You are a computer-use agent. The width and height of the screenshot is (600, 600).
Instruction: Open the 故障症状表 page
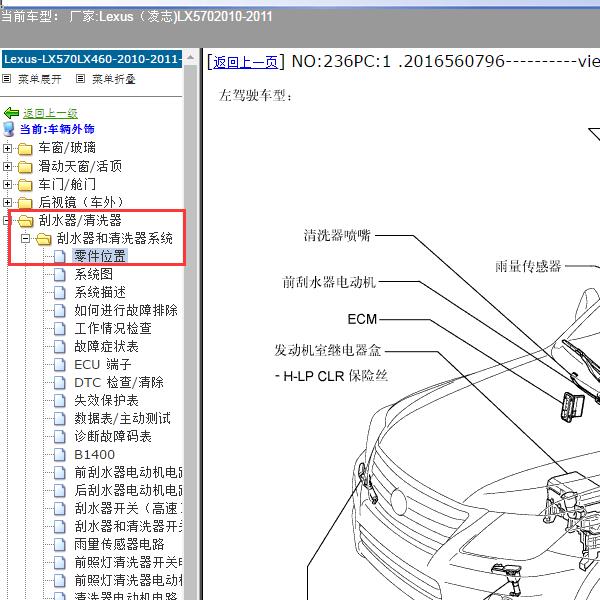click(106, 346)
